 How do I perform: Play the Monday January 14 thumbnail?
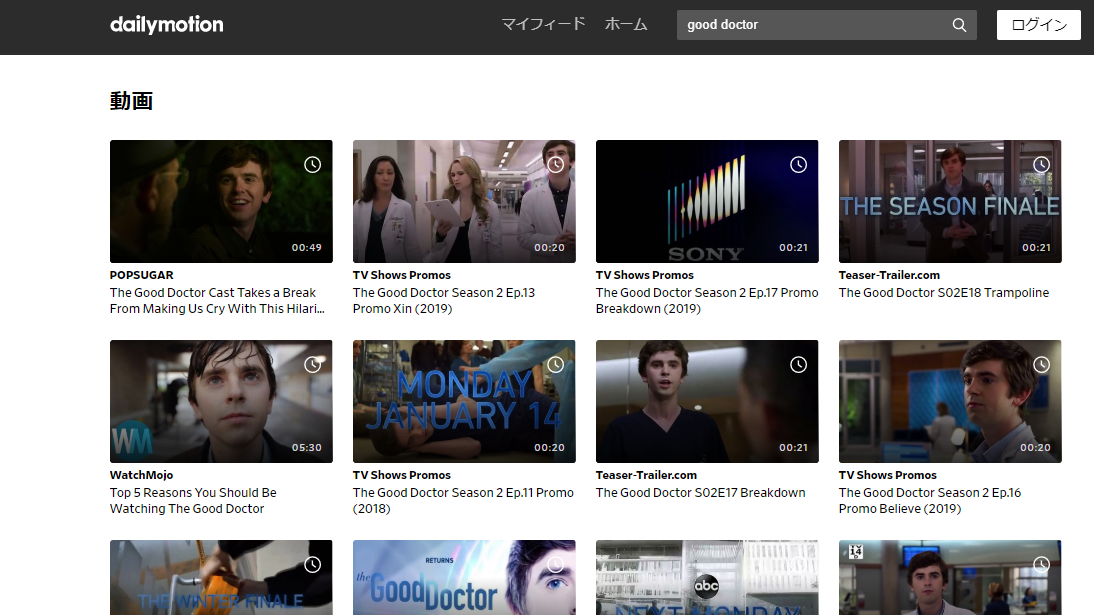point(464,401)
